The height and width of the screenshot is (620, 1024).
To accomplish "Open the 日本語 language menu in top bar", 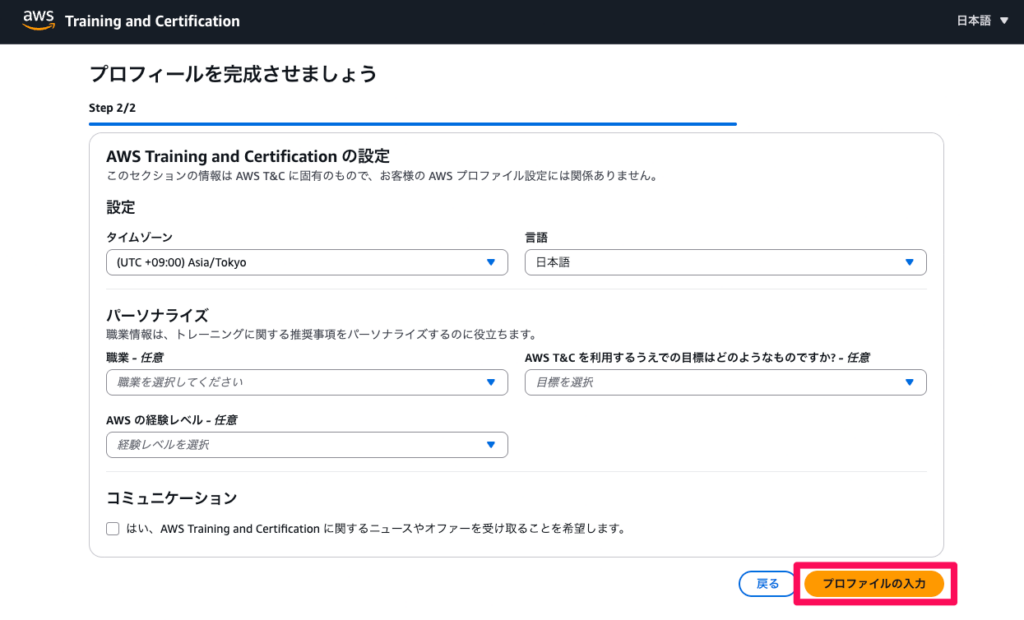I will [x=973, y=21].
